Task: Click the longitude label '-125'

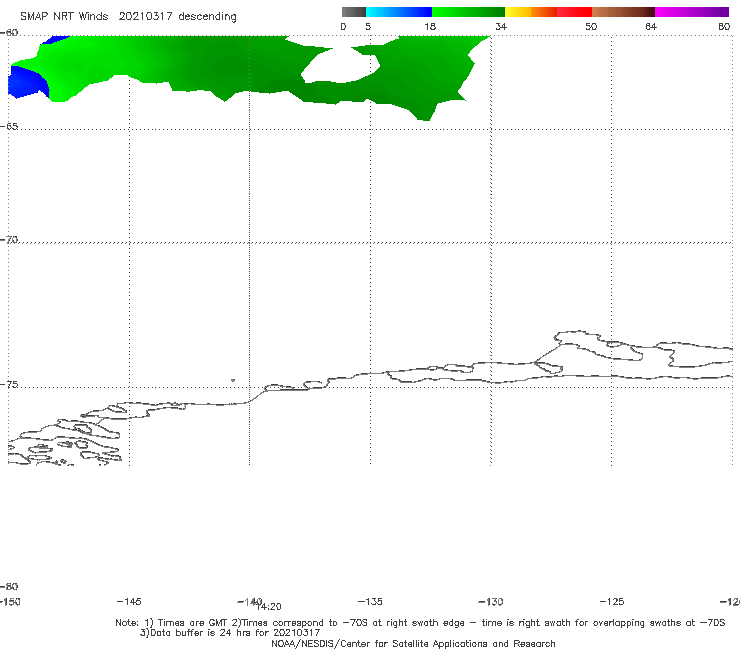Action: pos(612,601)
